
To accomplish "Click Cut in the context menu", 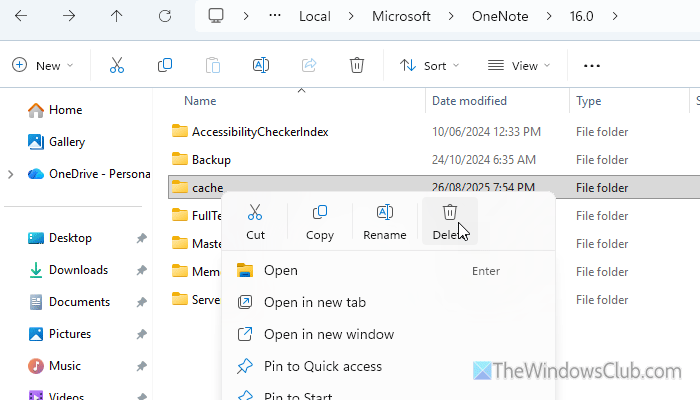I will (x=255, y=222).
